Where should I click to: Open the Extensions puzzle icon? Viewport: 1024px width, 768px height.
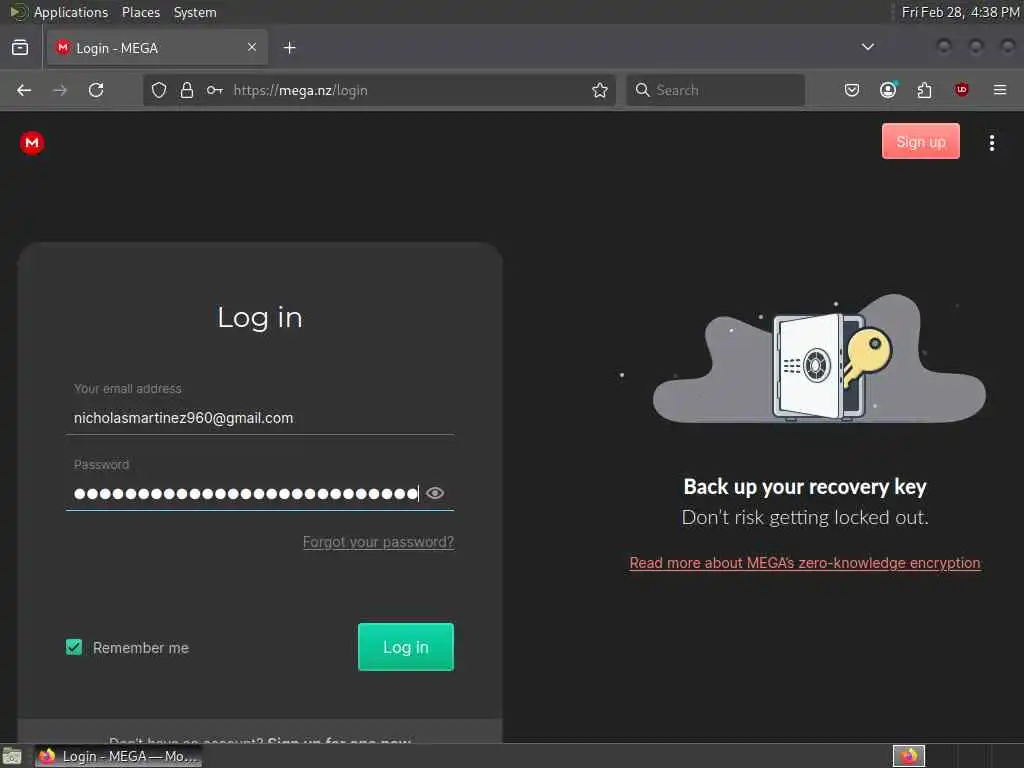pos(925,90)
